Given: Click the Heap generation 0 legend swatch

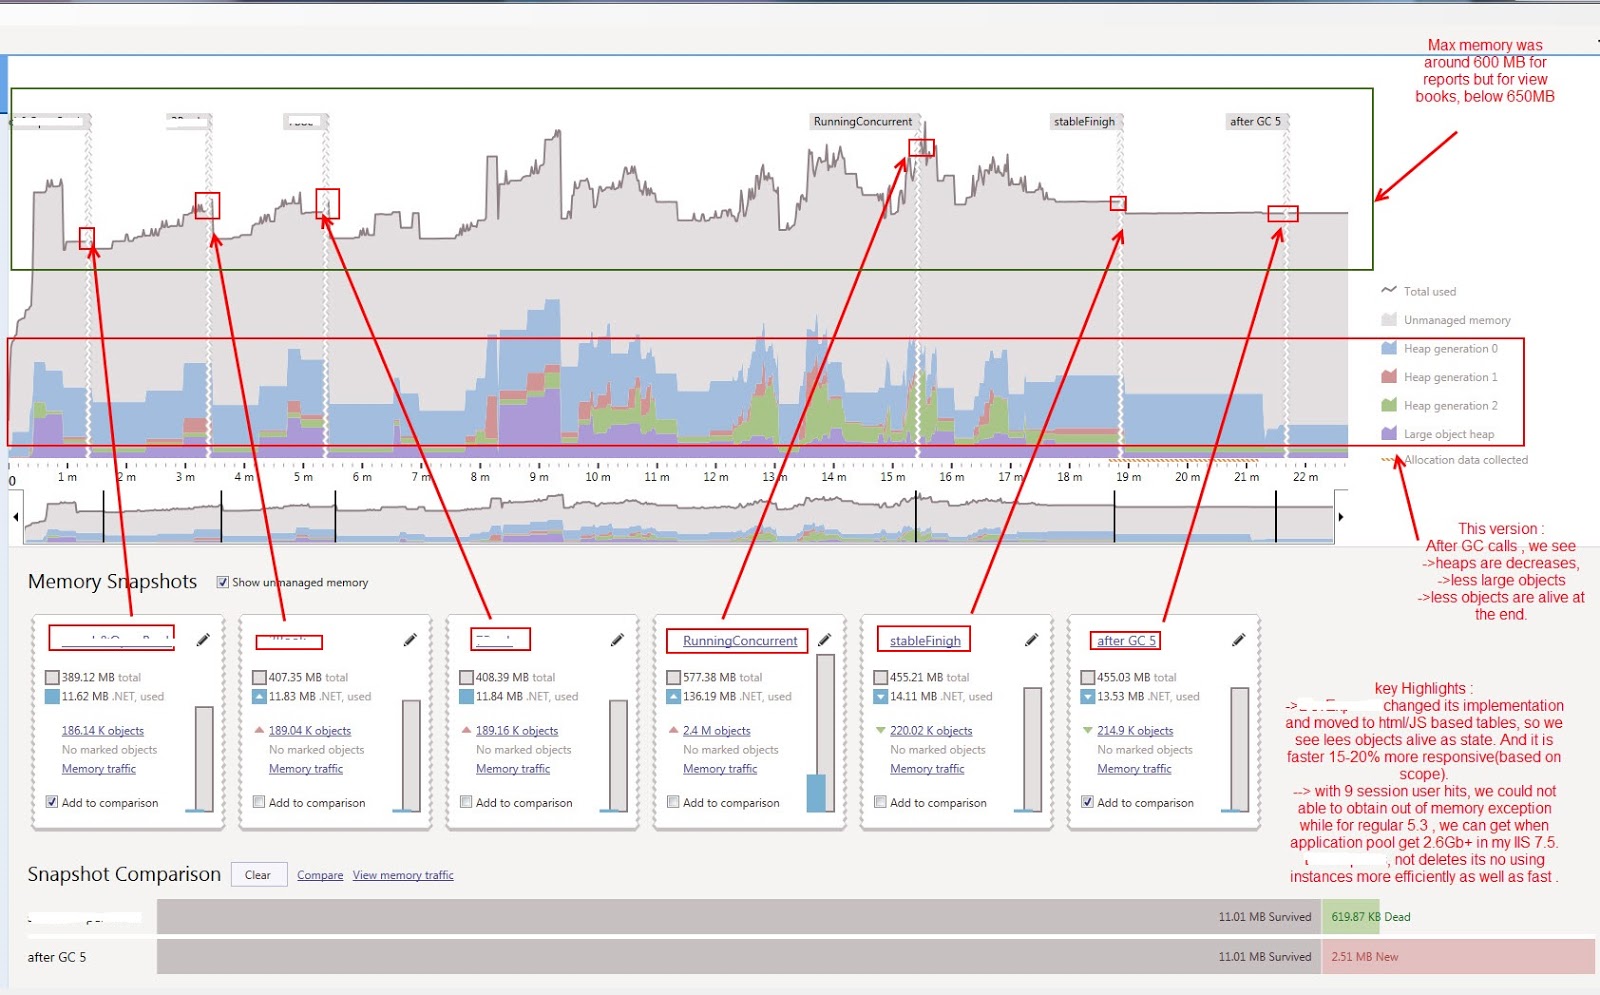Looking at the screenshot, I should [1389, 348].
